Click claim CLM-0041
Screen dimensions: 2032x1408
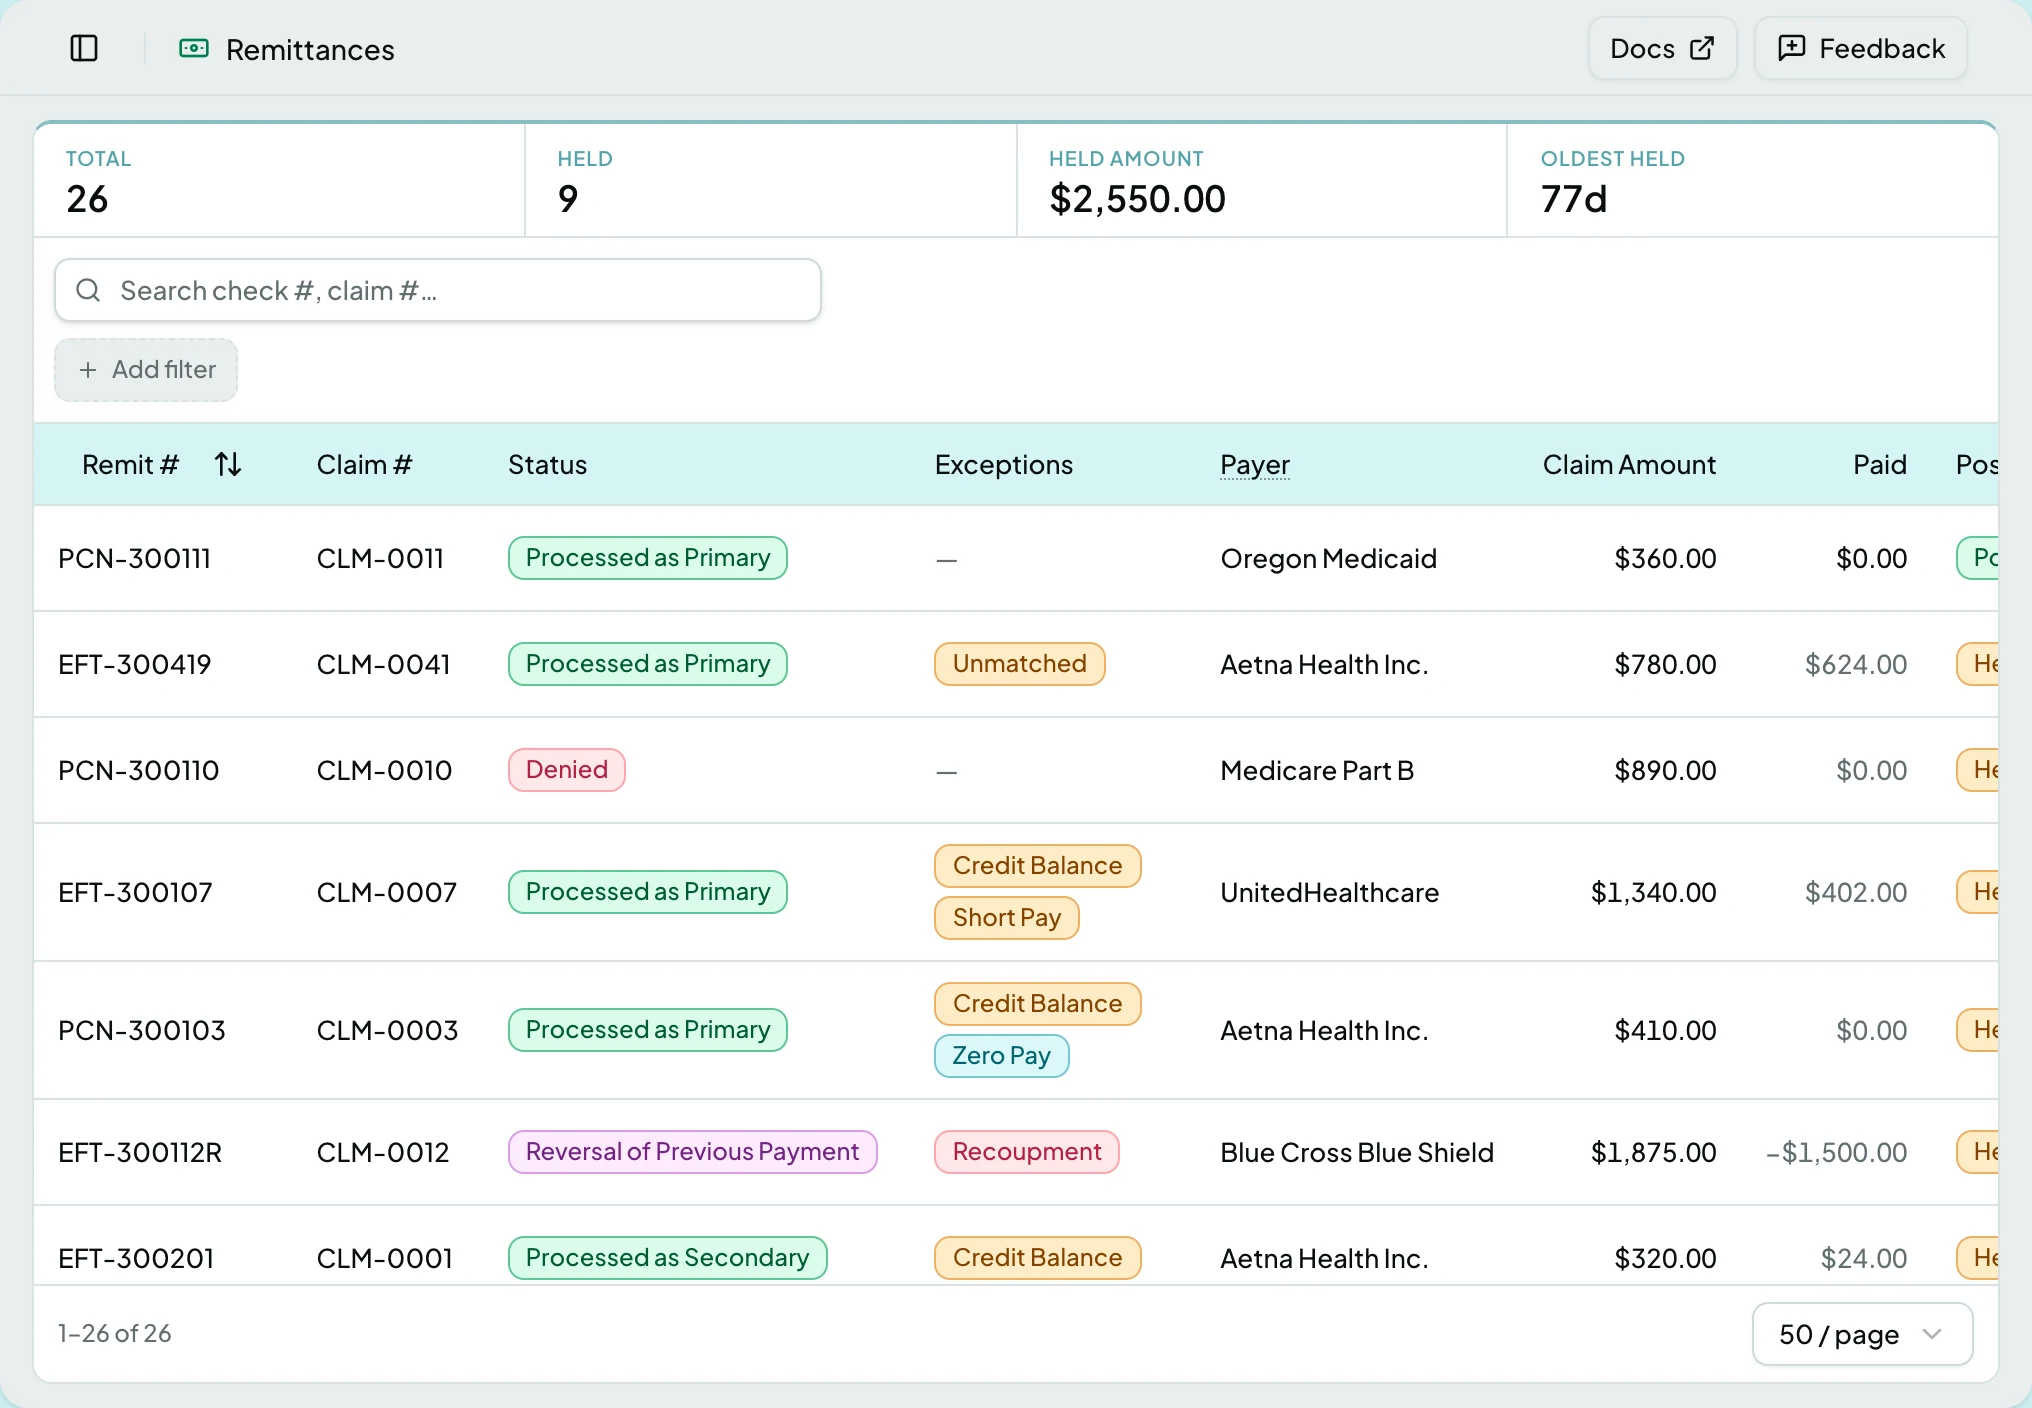[384, 664]
